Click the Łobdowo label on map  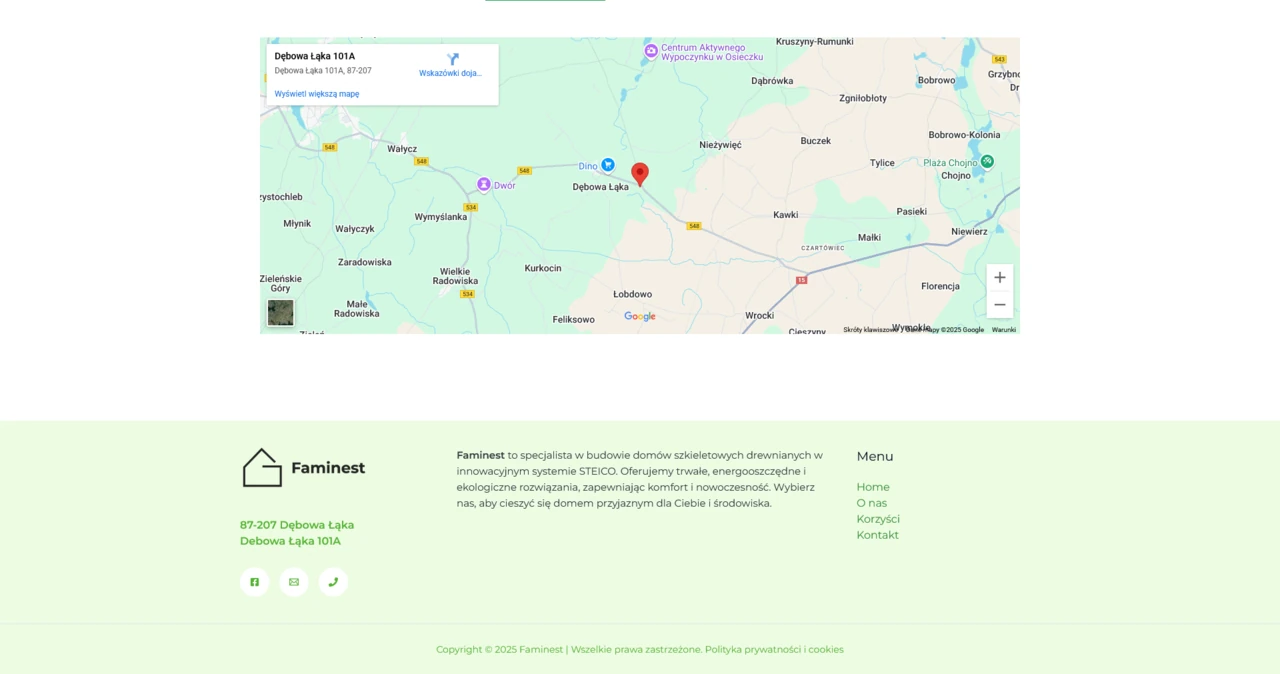pos(633,294)
